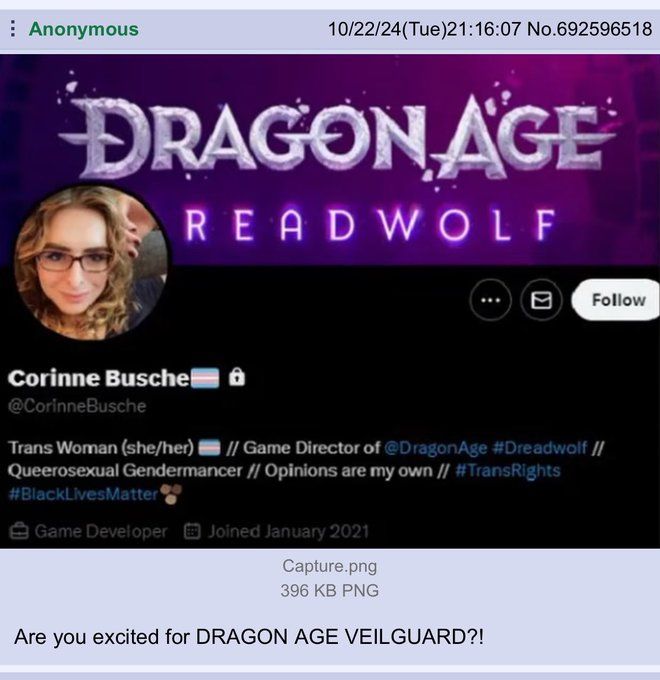Screen dimensions: 660x680
Task: Open the @DragonAge mention link
Action: [x=435, y=448]
